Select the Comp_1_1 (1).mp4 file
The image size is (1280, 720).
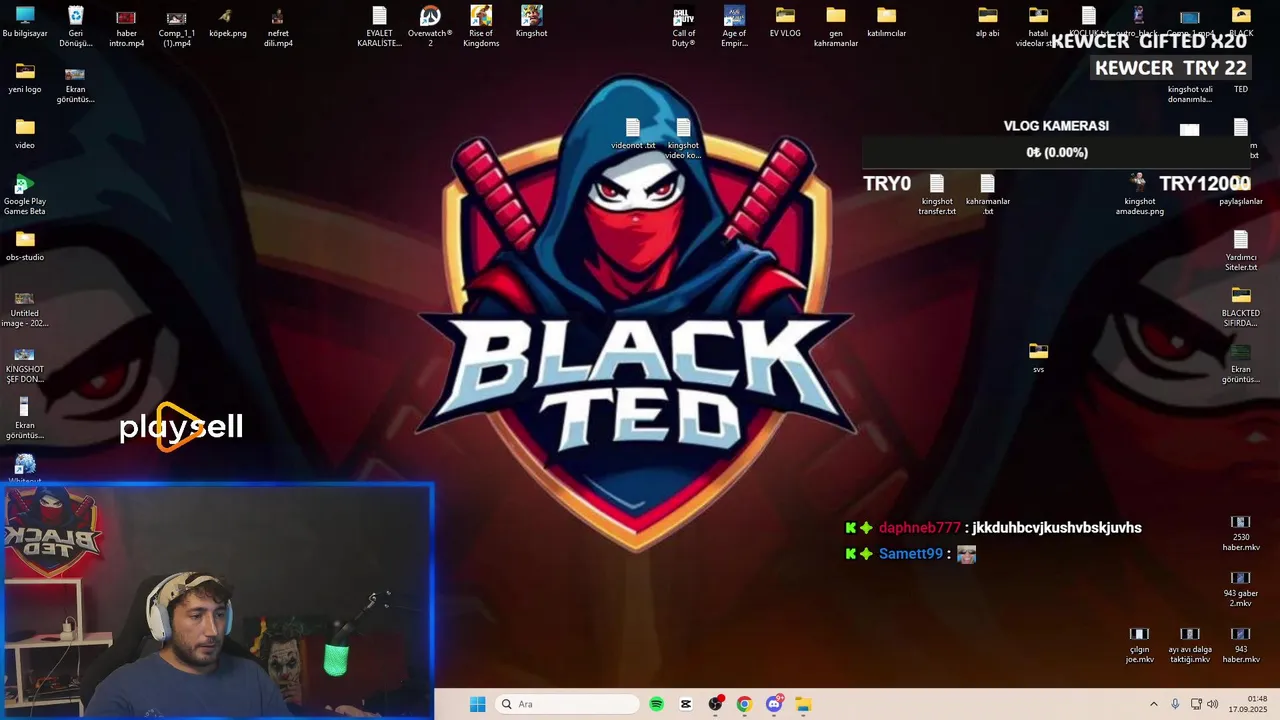click(176, 26)
